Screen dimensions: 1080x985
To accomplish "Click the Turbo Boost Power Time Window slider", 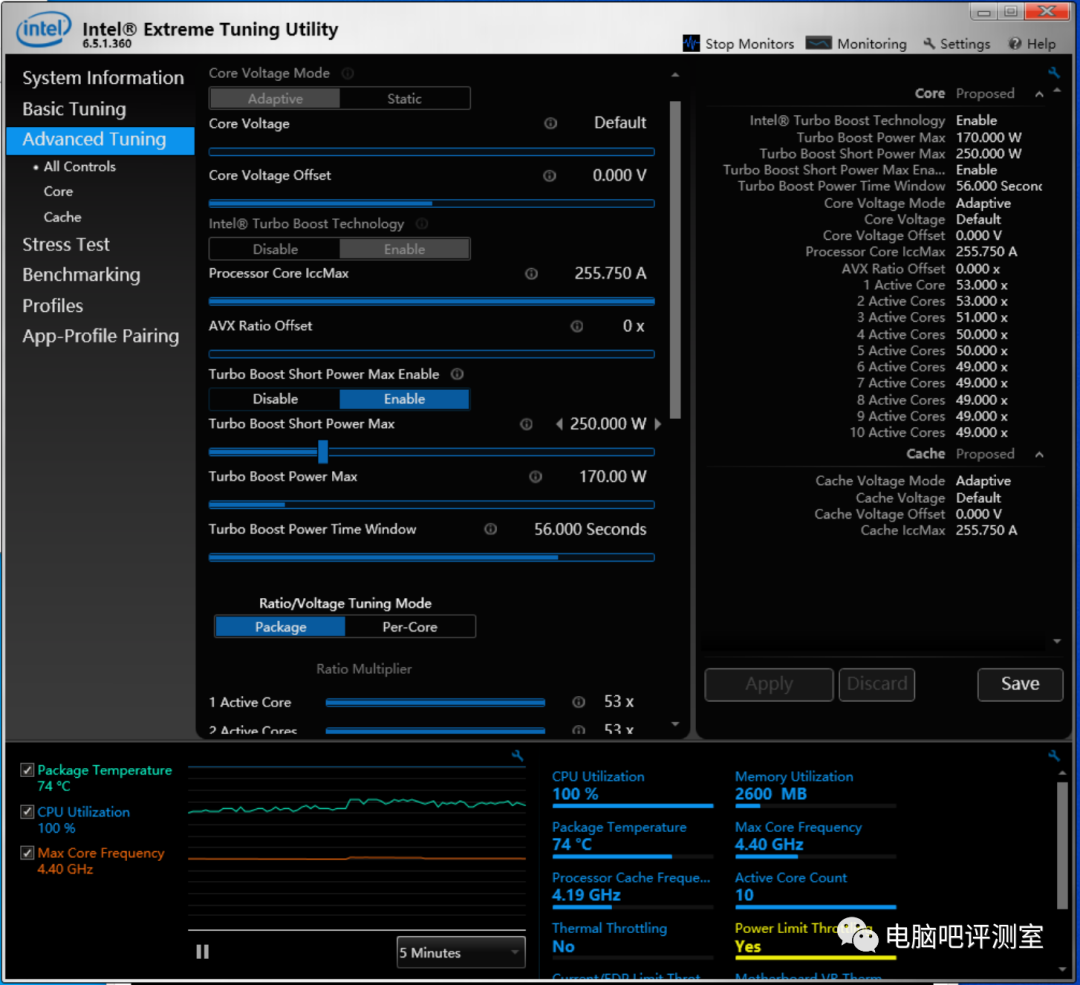I will click(x=432, y=557).
